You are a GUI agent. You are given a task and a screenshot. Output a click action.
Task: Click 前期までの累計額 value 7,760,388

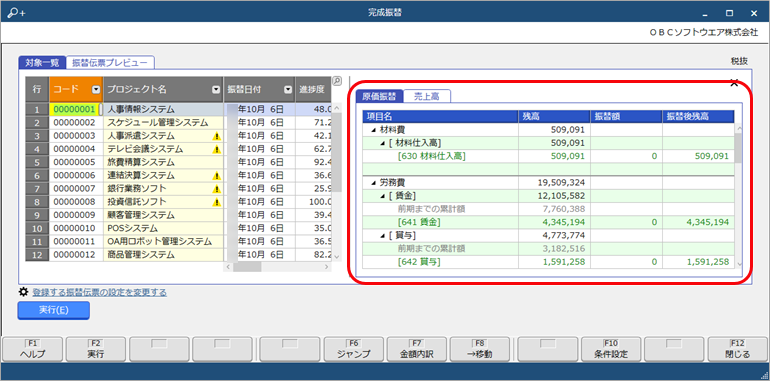[x=563, y=209]
